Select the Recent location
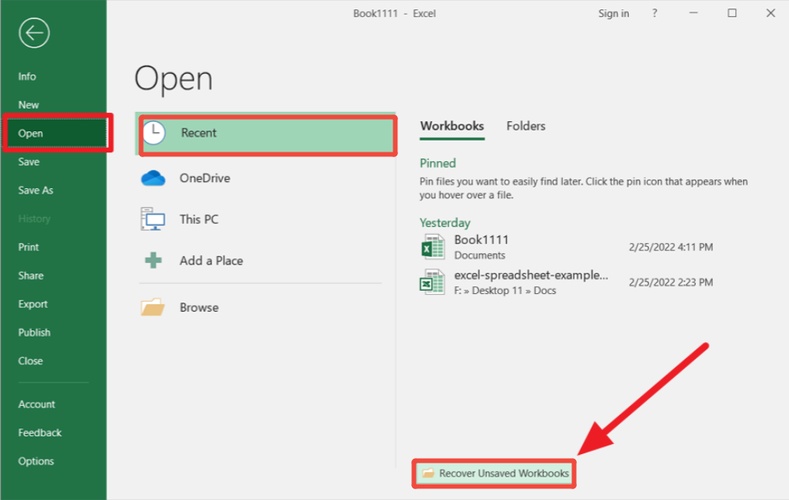Screen dimensions: 789x500 (268, 133)
